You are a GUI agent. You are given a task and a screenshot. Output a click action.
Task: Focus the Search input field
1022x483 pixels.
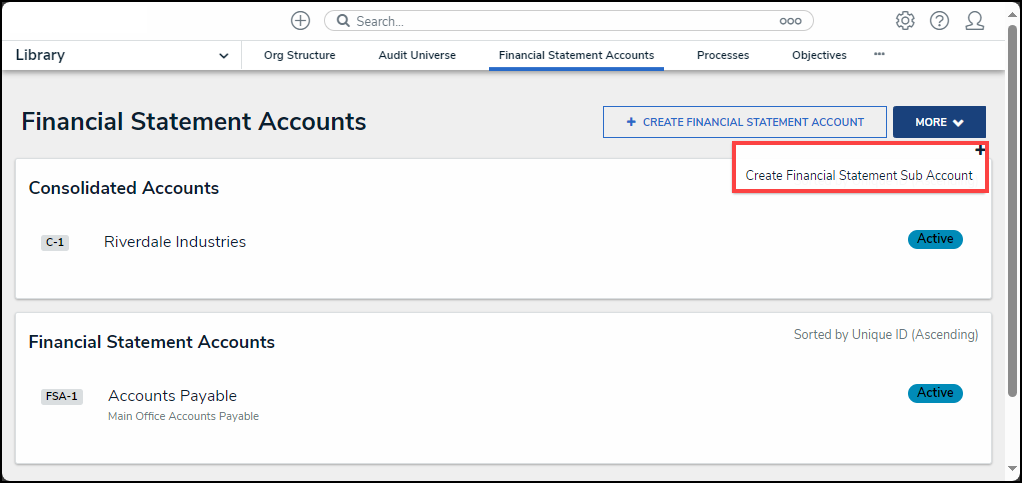[x=560, y=21]
